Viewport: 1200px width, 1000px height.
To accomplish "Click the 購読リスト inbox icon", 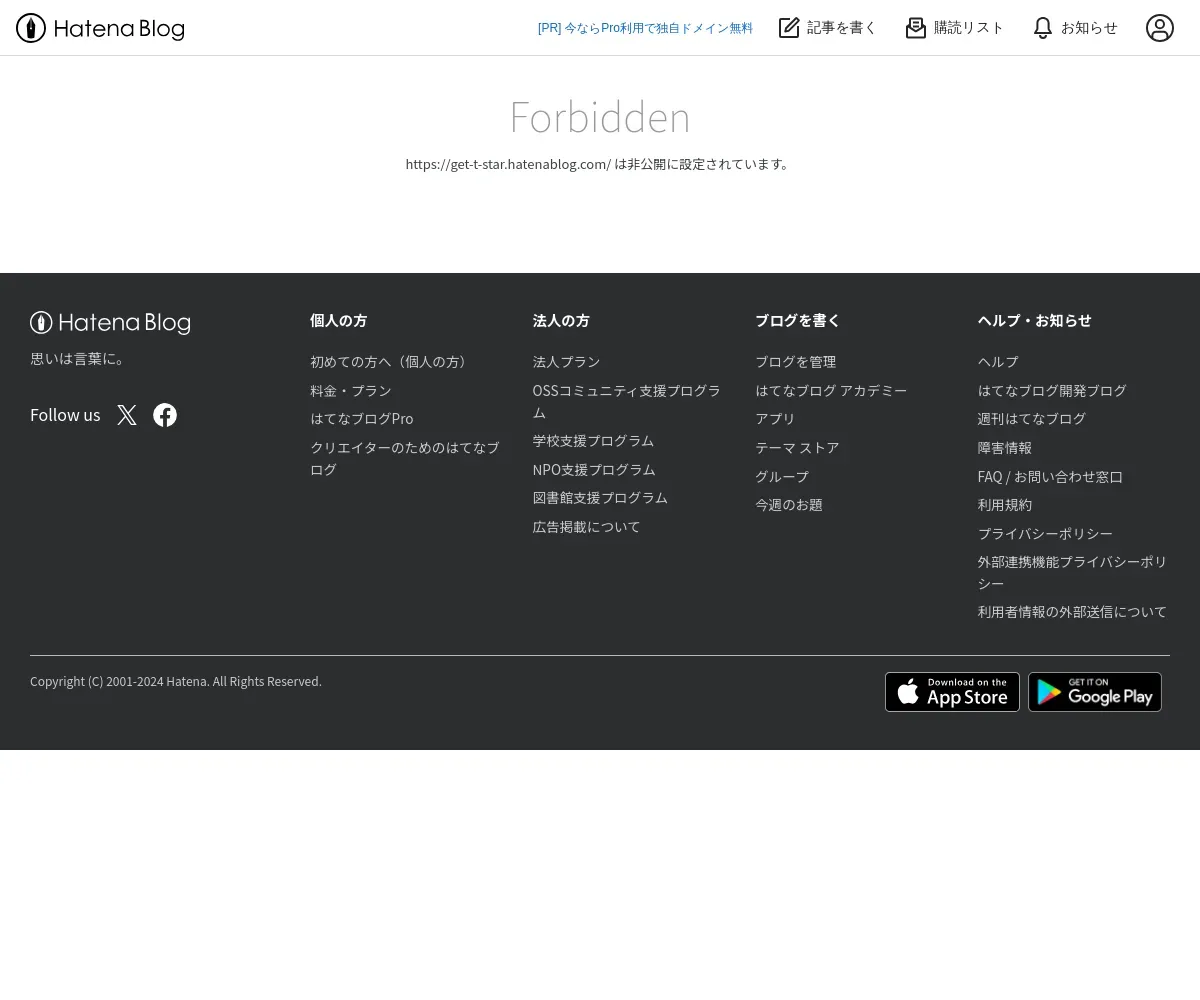I will point(916,28).
